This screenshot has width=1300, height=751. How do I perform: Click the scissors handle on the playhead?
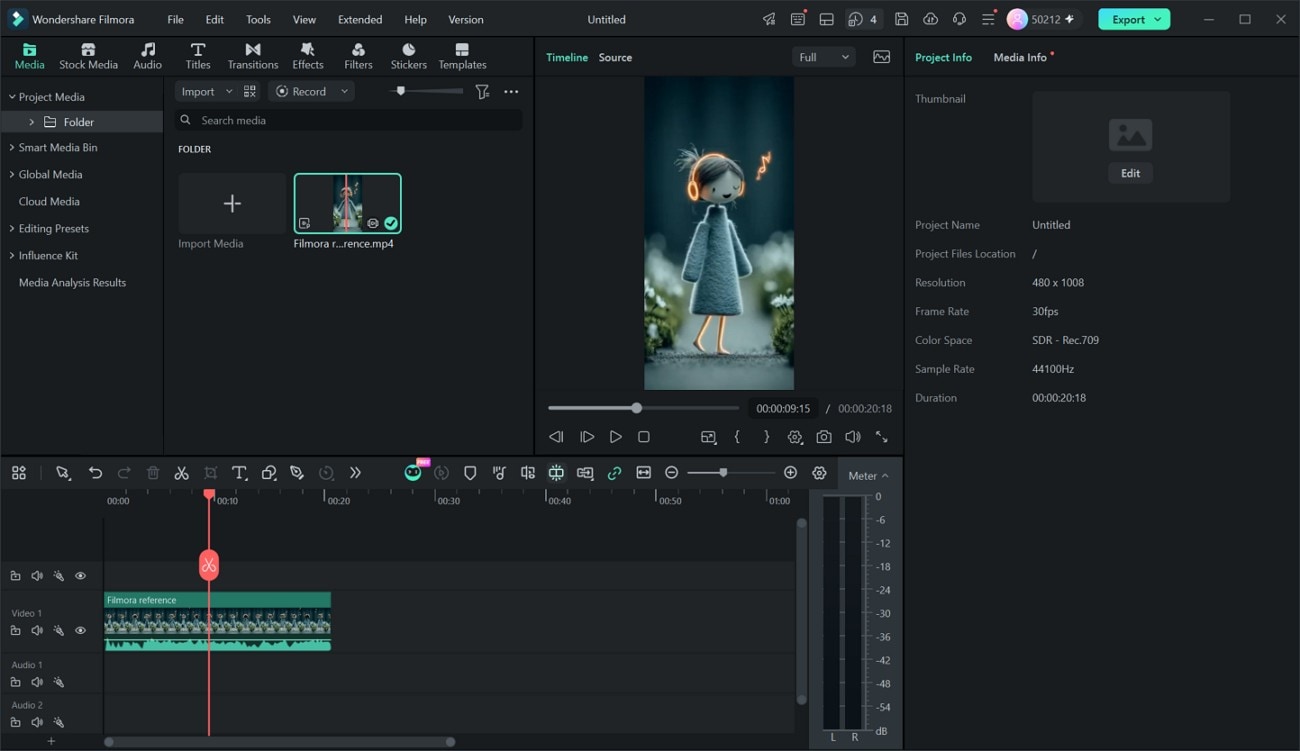[x=208, y=565]
